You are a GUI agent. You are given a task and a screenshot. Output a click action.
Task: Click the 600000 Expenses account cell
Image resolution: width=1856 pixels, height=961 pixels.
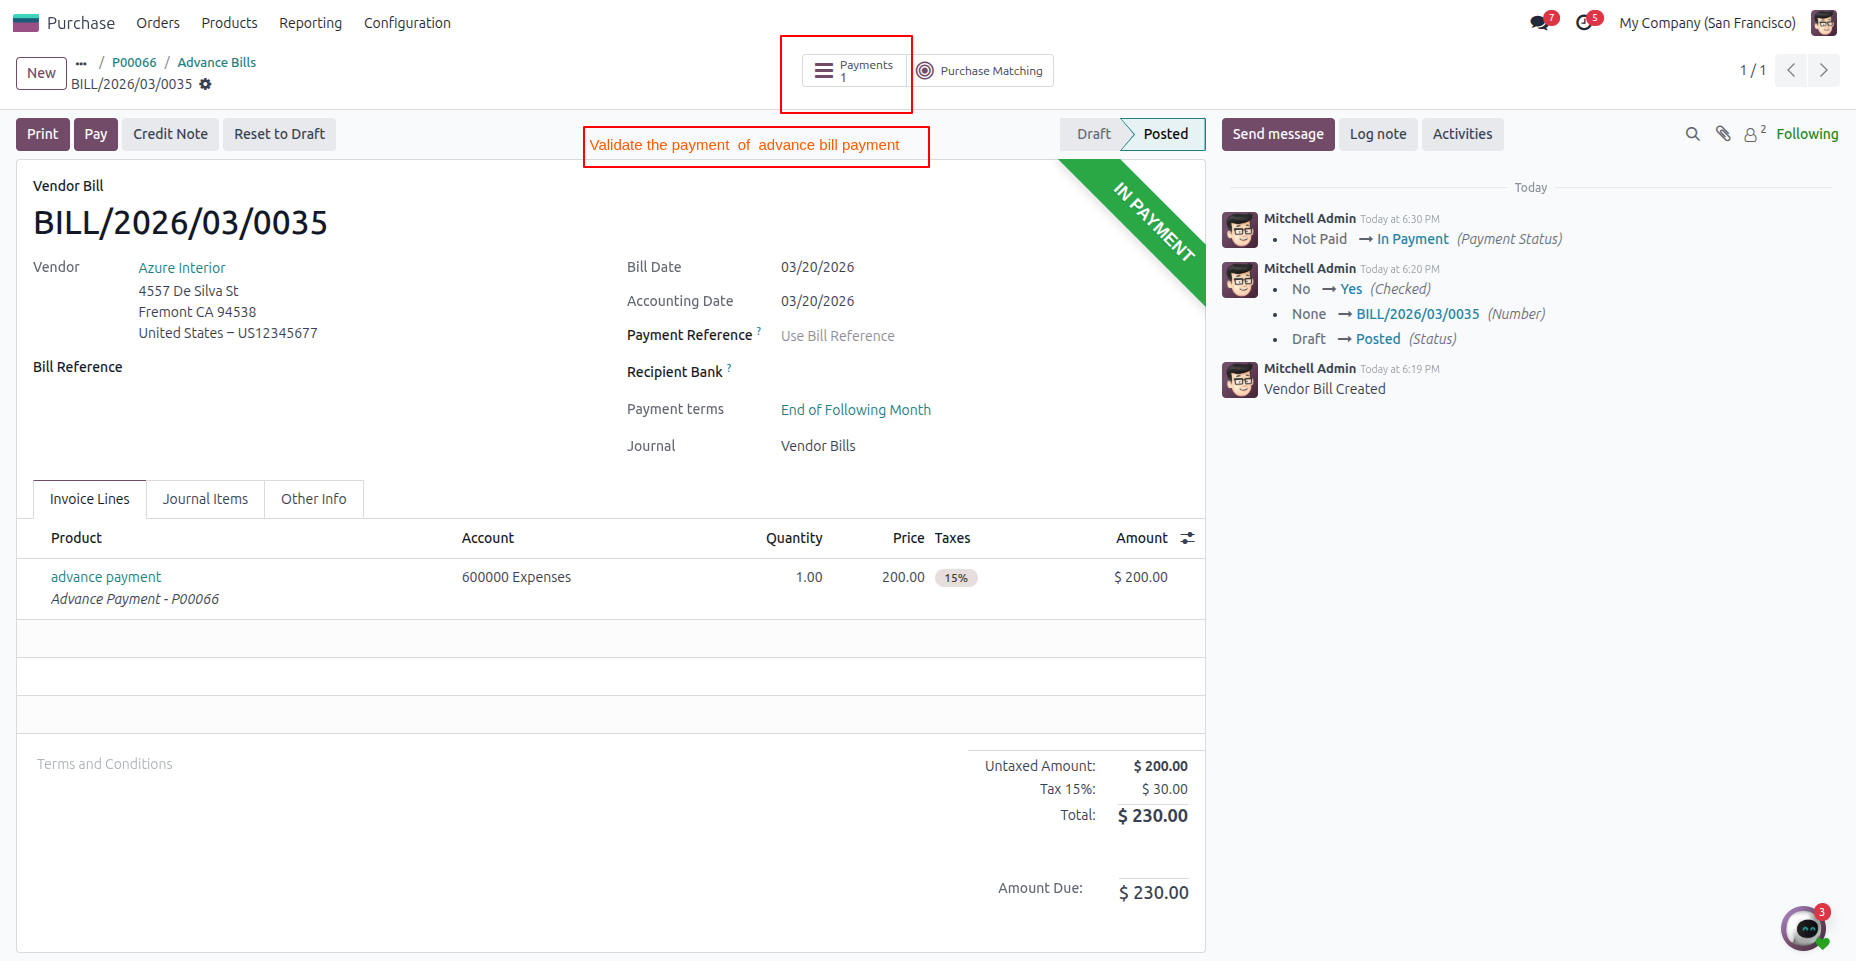coord(516,577)
